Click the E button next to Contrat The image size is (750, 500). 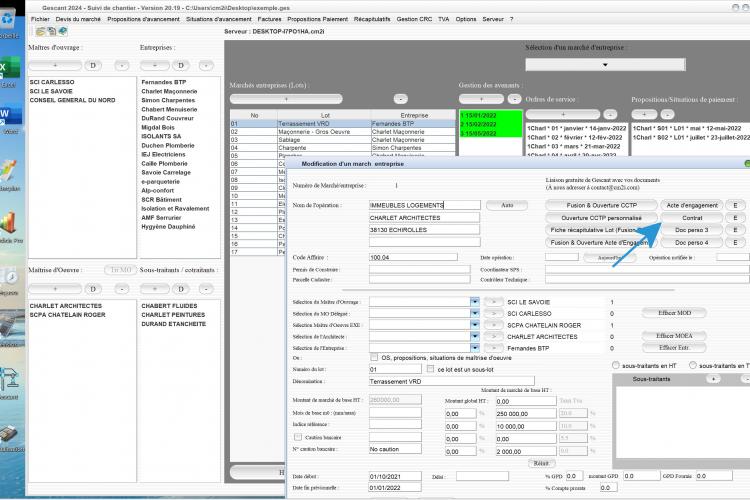735,218
